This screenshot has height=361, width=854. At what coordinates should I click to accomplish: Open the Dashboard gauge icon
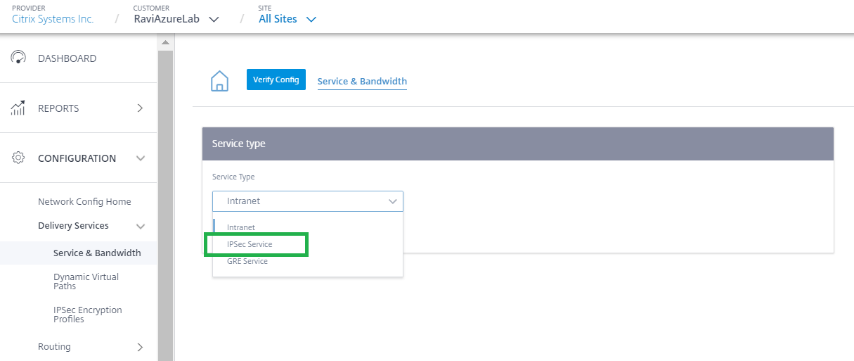click(18, 58)
